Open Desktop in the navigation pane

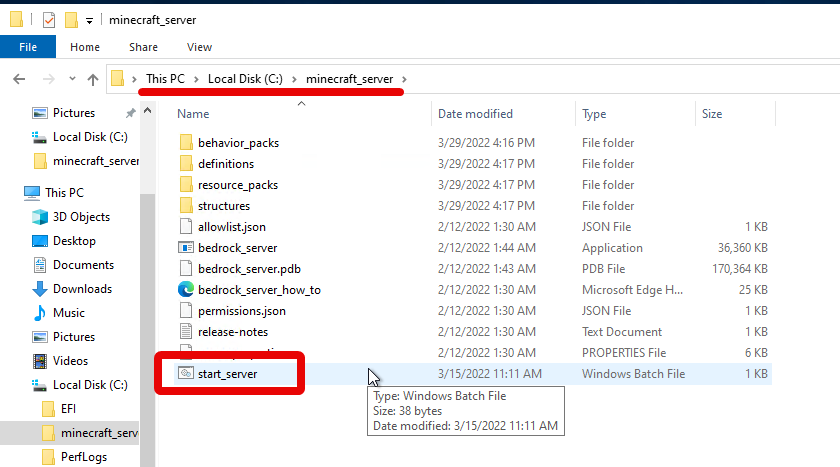click(74, 241)
